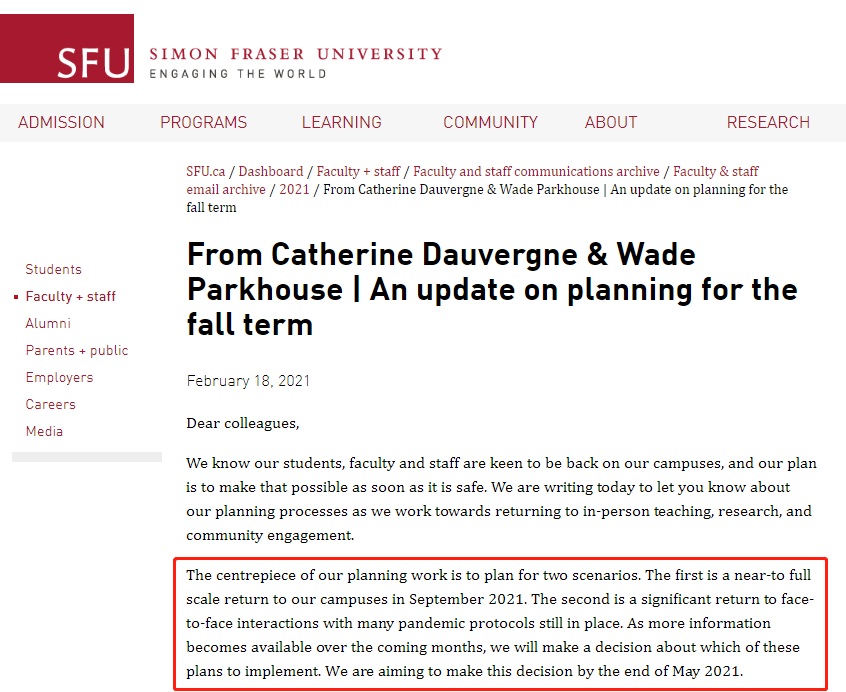Open the 2021 breadcrumb link
This screenshot has height=692, width=846.
click(x=294, y=189)
